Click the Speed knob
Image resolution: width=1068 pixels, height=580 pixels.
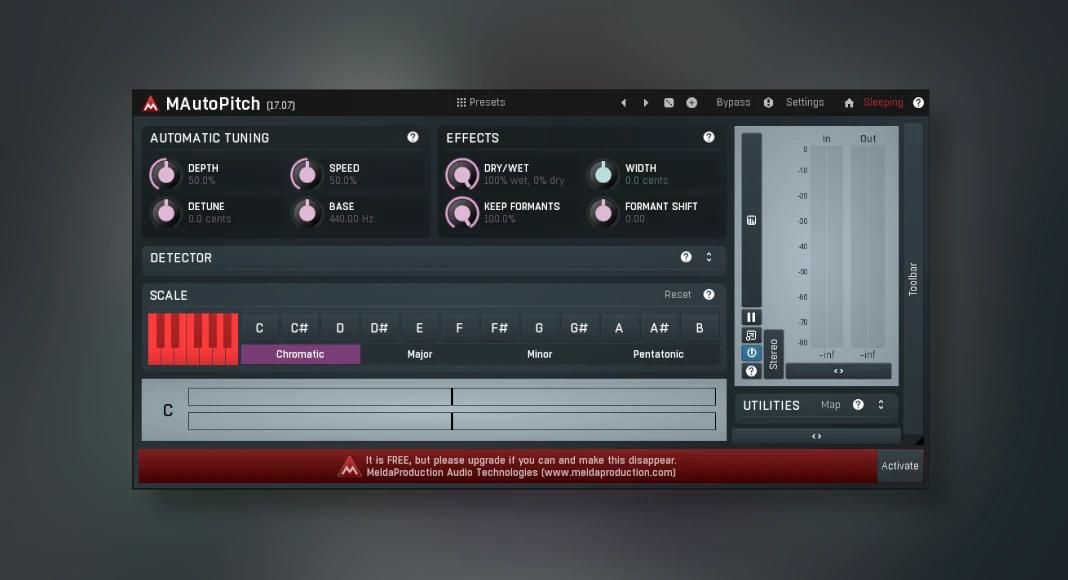pyautogui.click(x=307, y=174)
